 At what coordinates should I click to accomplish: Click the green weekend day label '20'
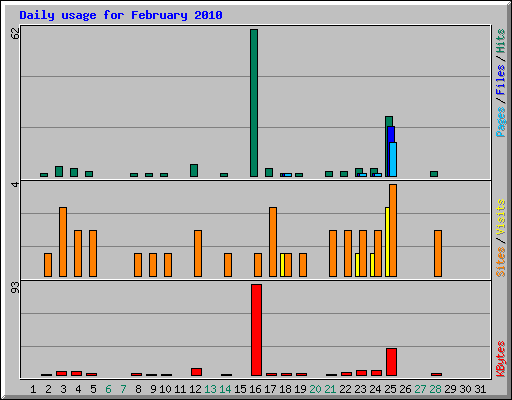click(x=315, y=389)
